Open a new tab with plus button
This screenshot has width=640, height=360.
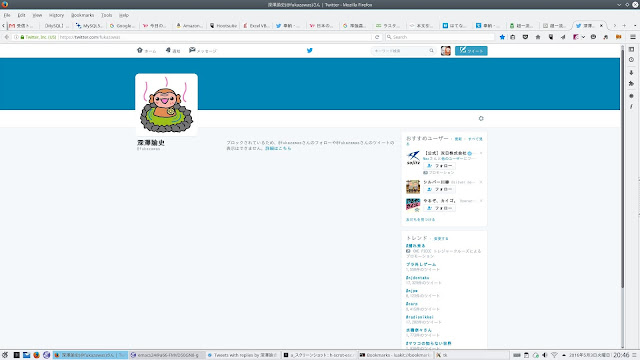click(x=624, y=25)
